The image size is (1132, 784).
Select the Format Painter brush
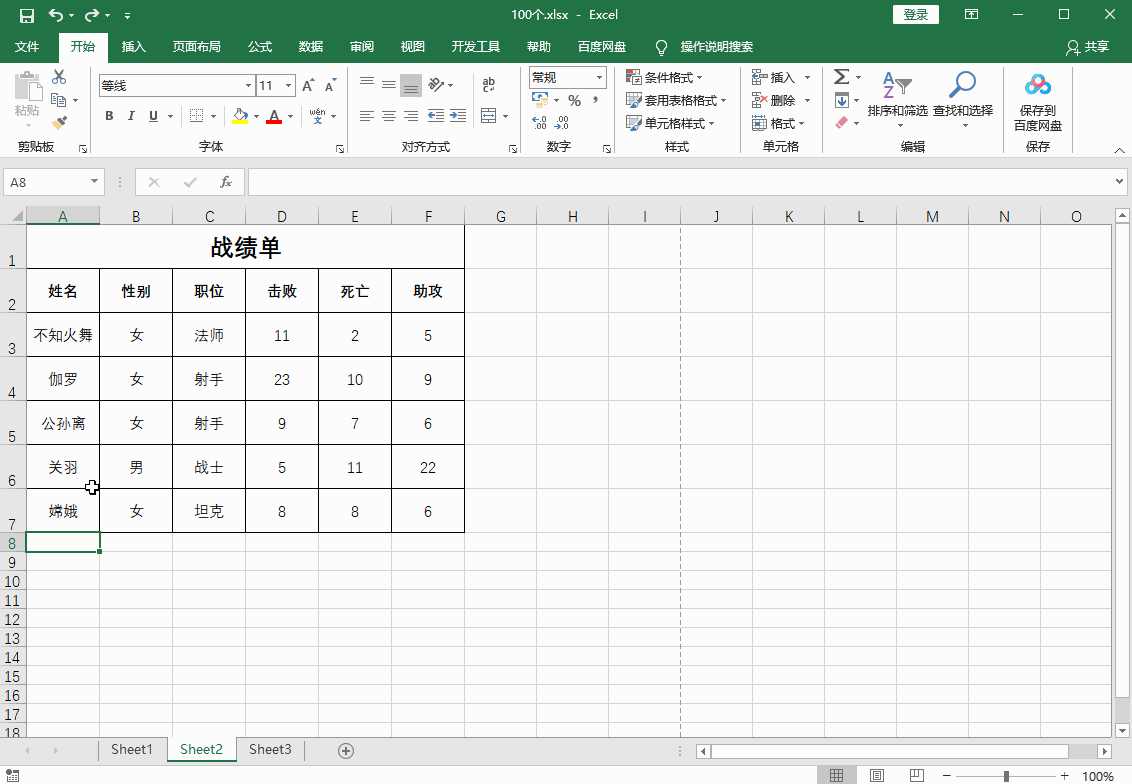pyautogui.click(x=59, y=123)
